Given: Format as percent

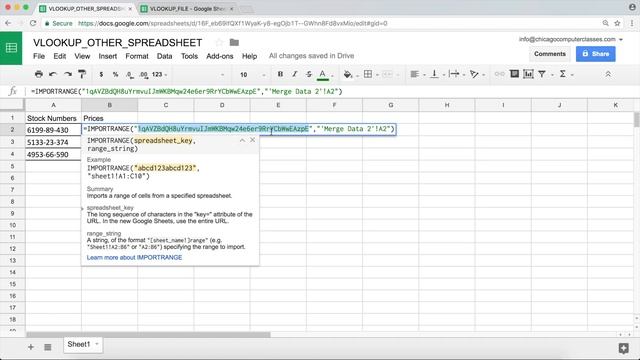Looking at the screenshot, I should tap(116, 74).
